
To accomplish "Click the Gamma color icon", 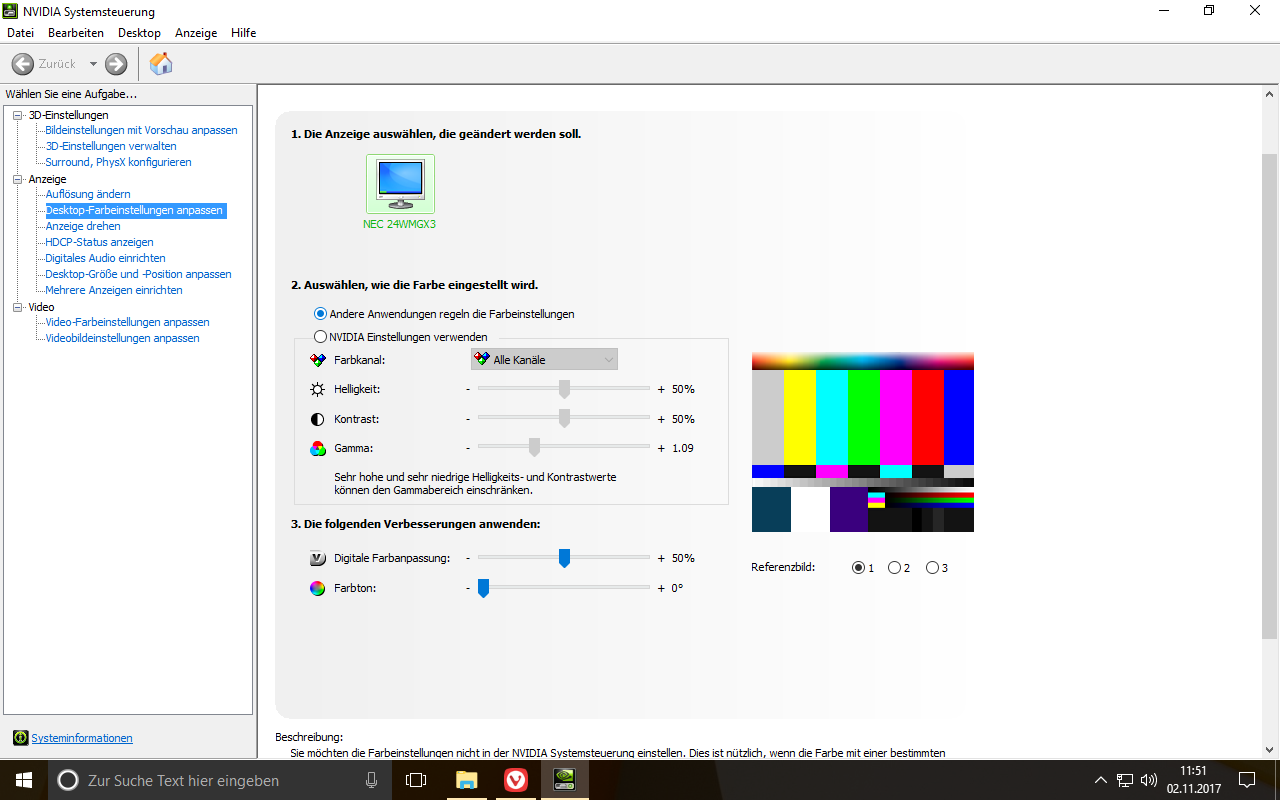I will [x=317, y=448].
